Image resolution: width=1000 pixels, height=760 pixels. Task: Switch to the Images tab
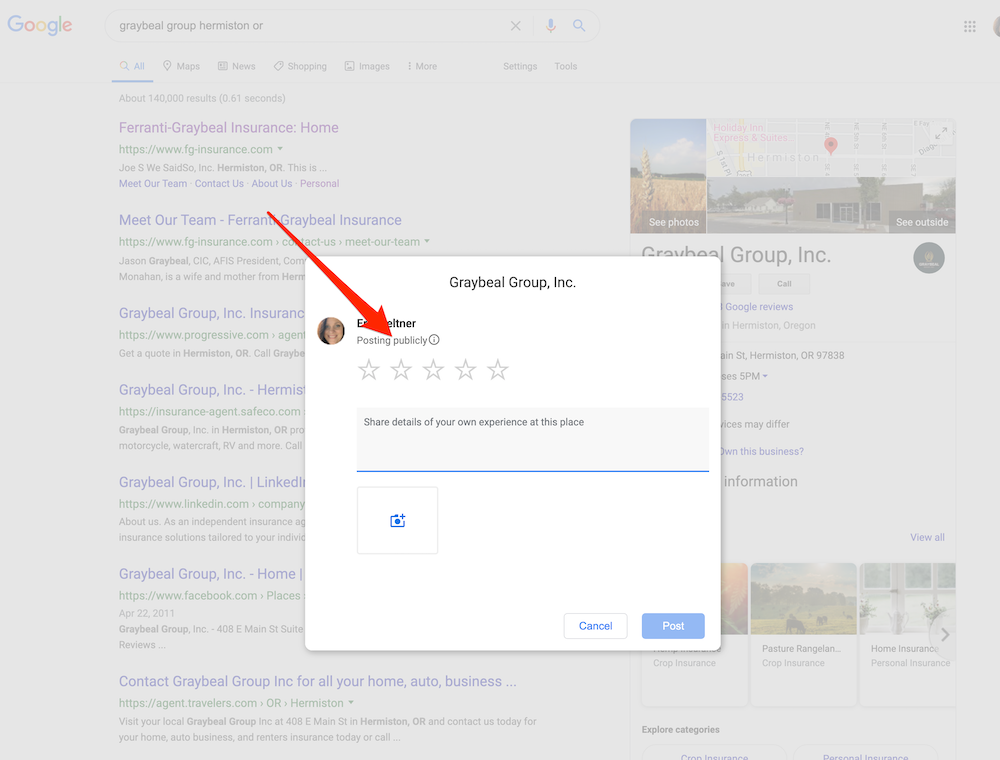[x=367, y=66]
